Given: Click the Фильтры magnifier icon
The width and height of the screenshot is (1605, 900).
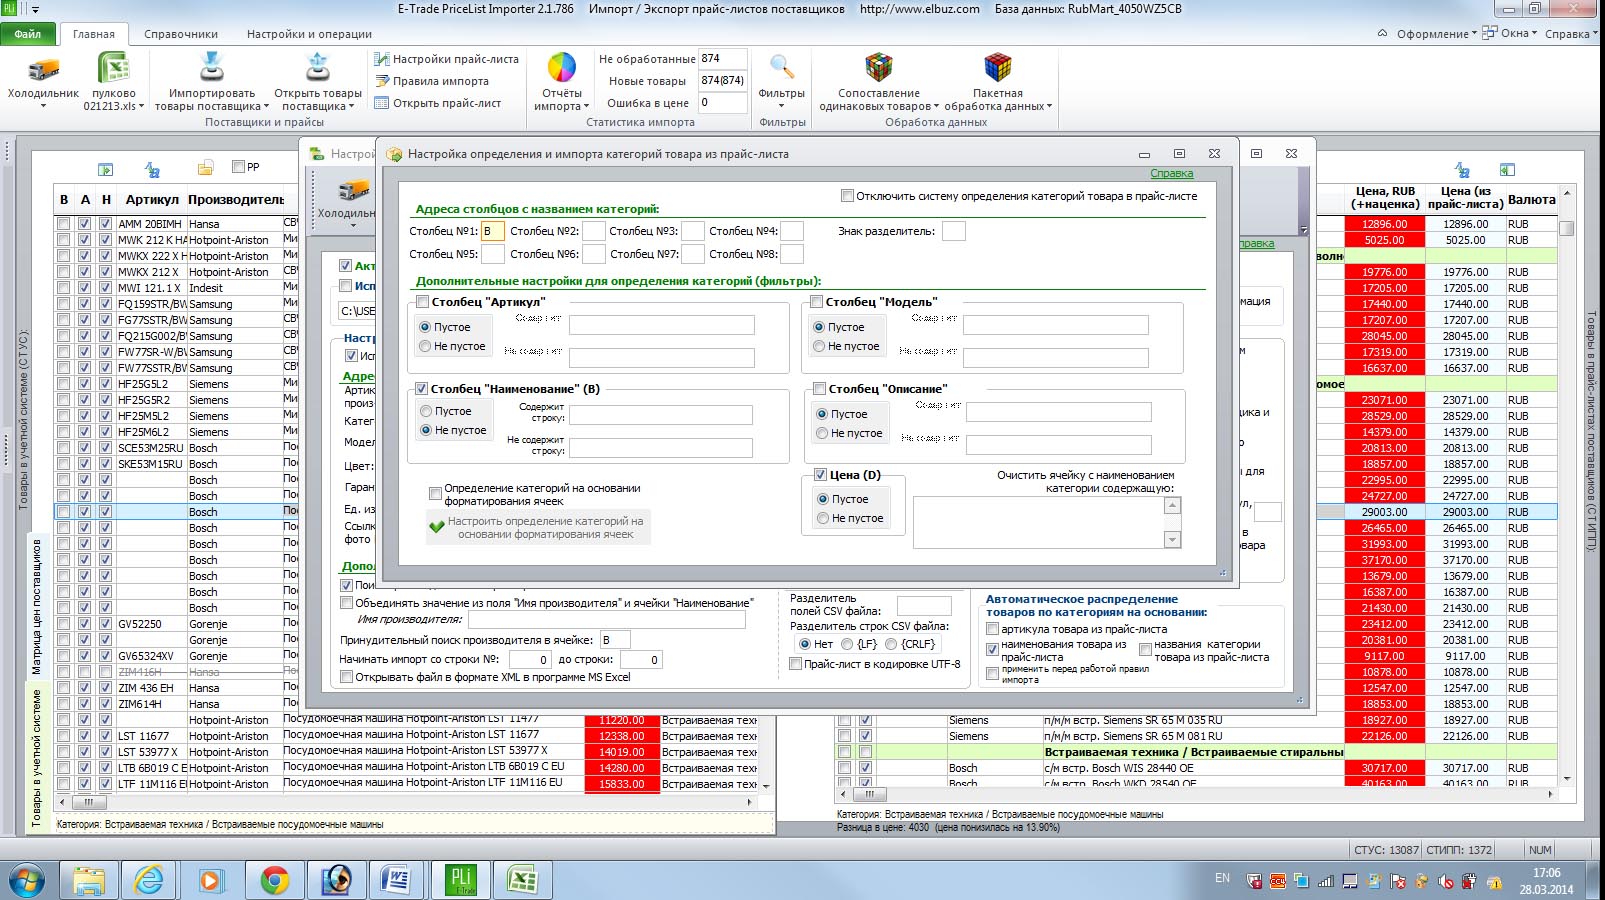Looking at the screenshot, I should [782, 68].
